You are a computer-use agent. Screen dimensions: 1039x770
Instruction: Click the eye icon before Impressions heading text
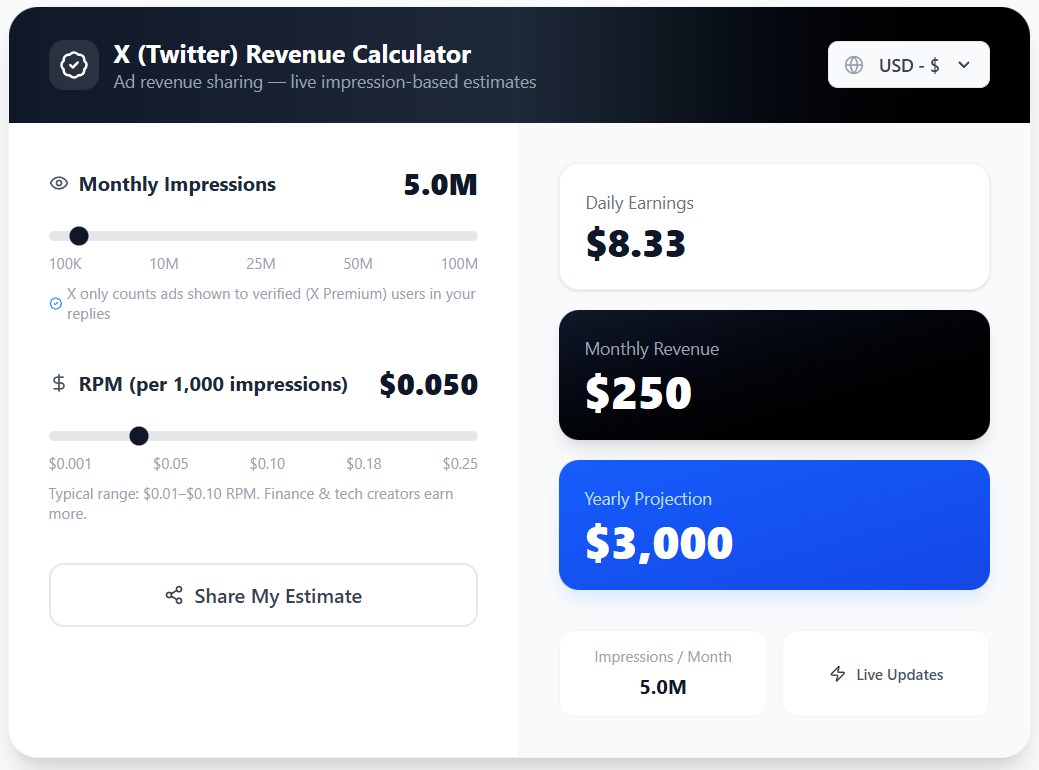57,184
